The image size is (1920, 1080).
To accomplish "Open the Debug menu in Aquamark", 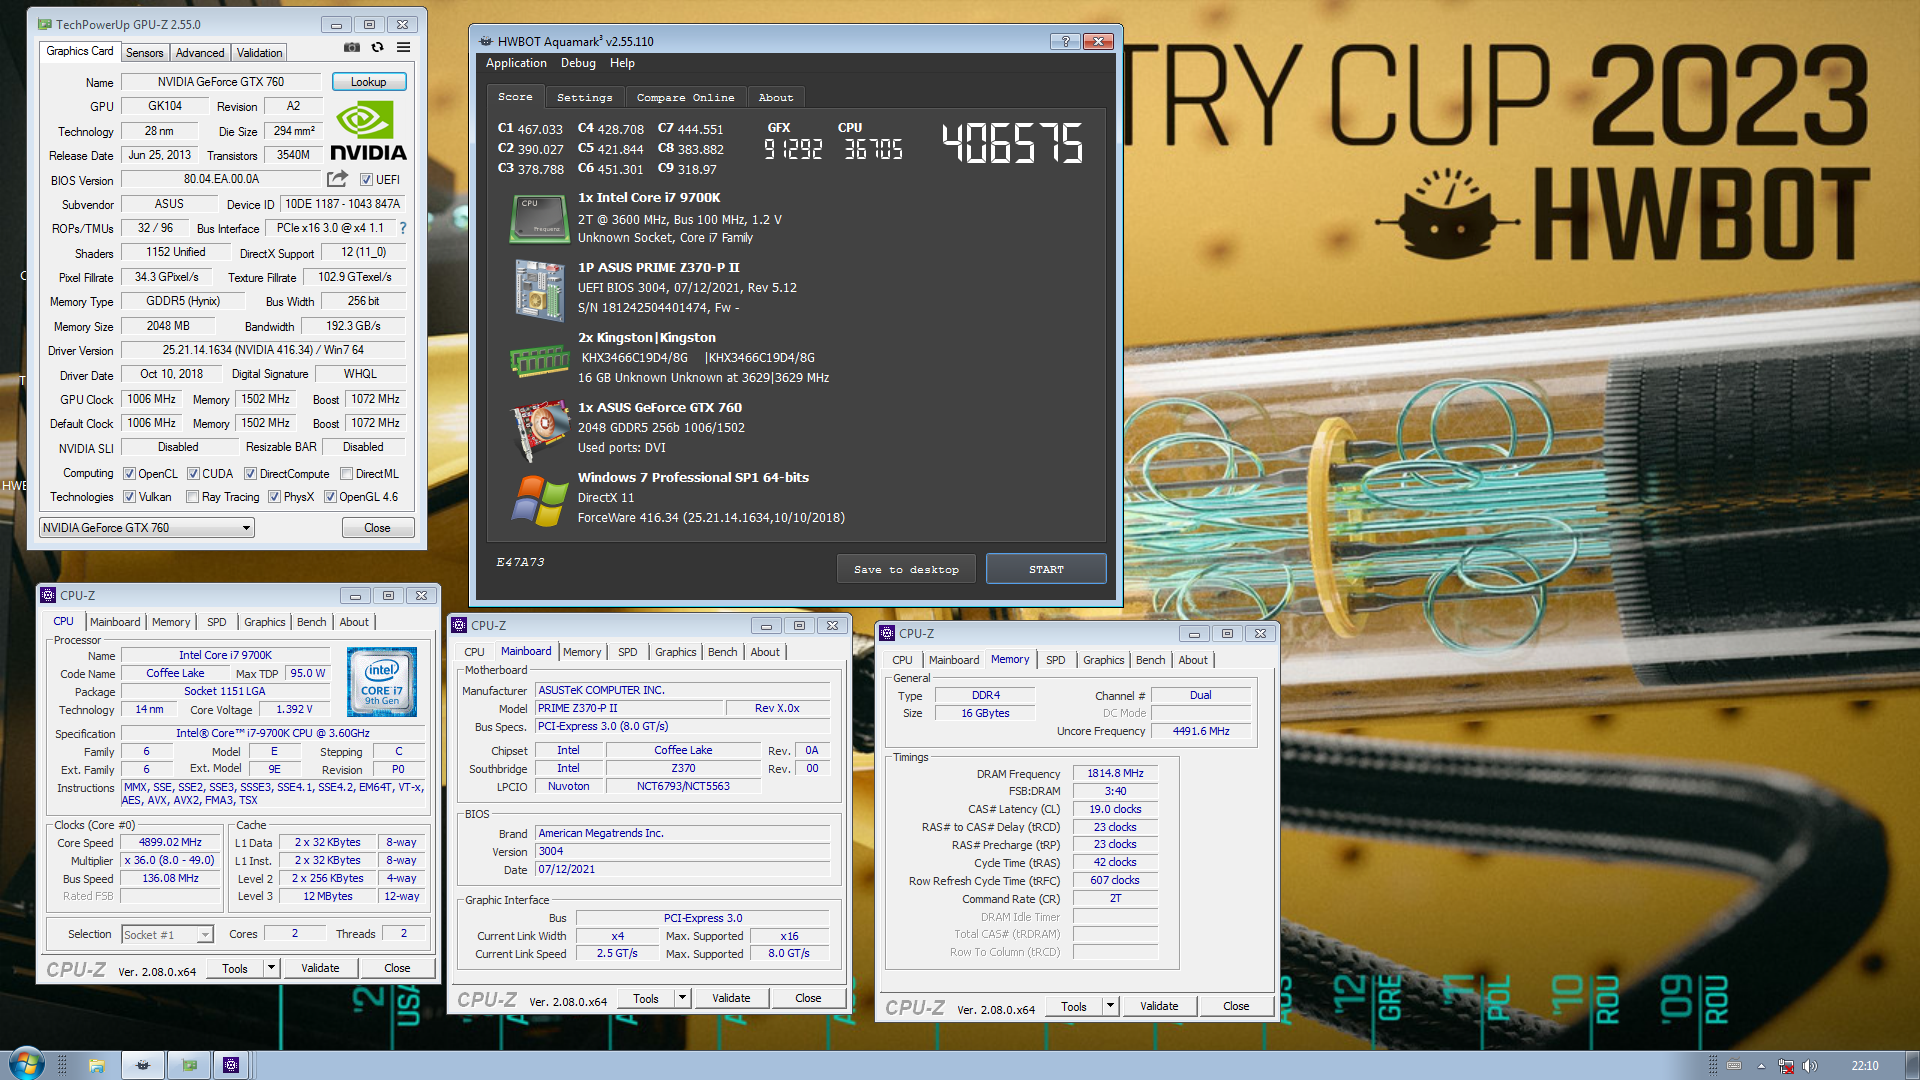I will coord(578,63).
